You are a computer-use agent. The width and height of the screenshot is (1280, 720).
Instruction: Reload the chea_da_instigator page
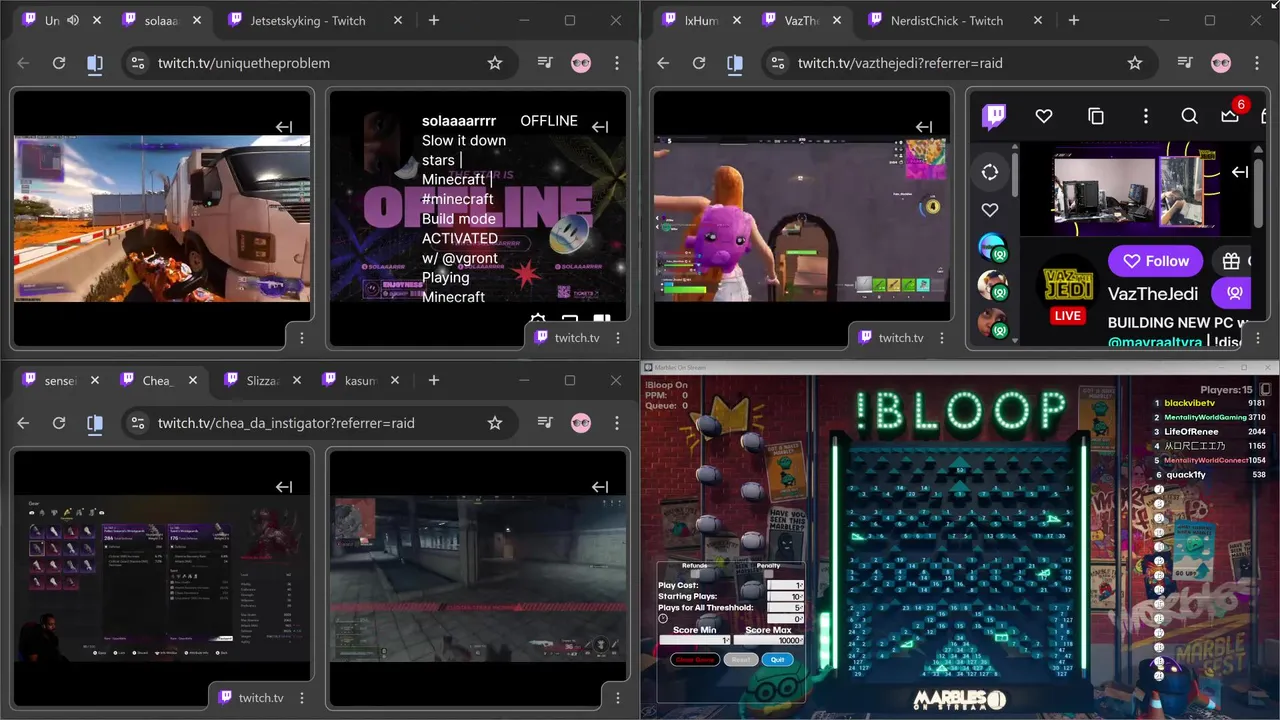tap(59, 423)
